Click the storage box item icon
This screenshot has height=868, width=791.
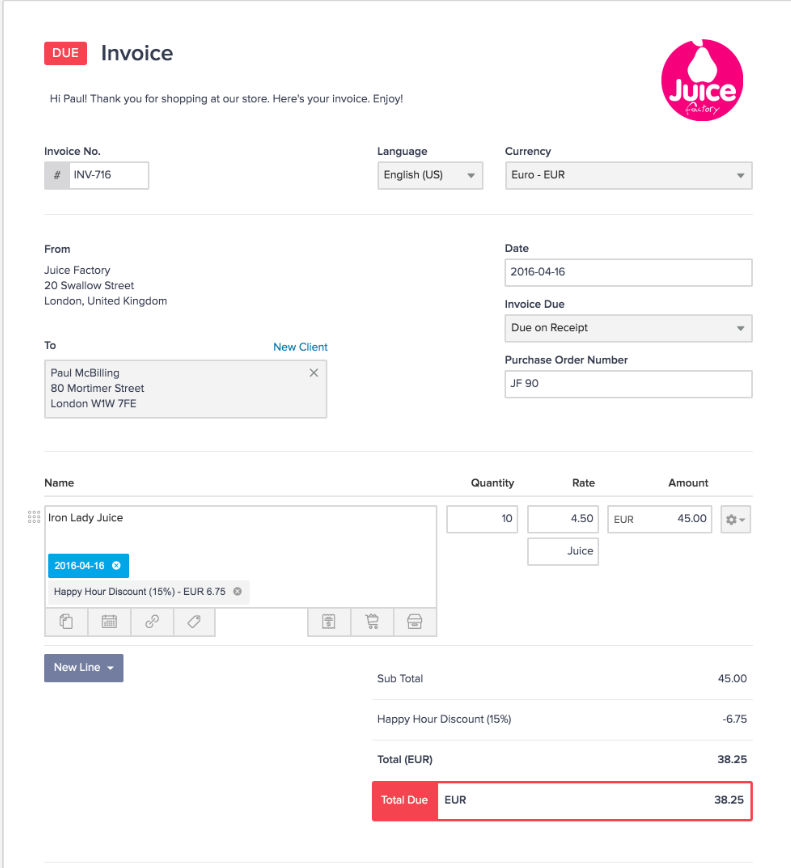pyautogui.click(x=415, y=622)
